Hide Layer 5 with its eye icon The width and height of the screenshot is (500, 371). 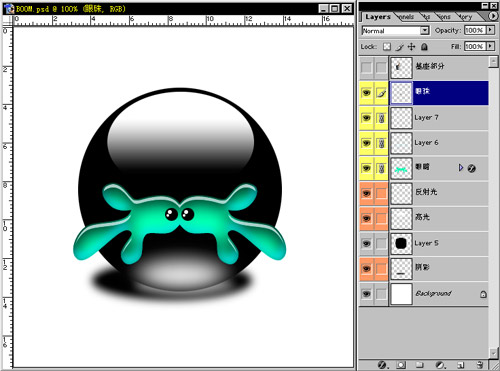click(366, 244)
